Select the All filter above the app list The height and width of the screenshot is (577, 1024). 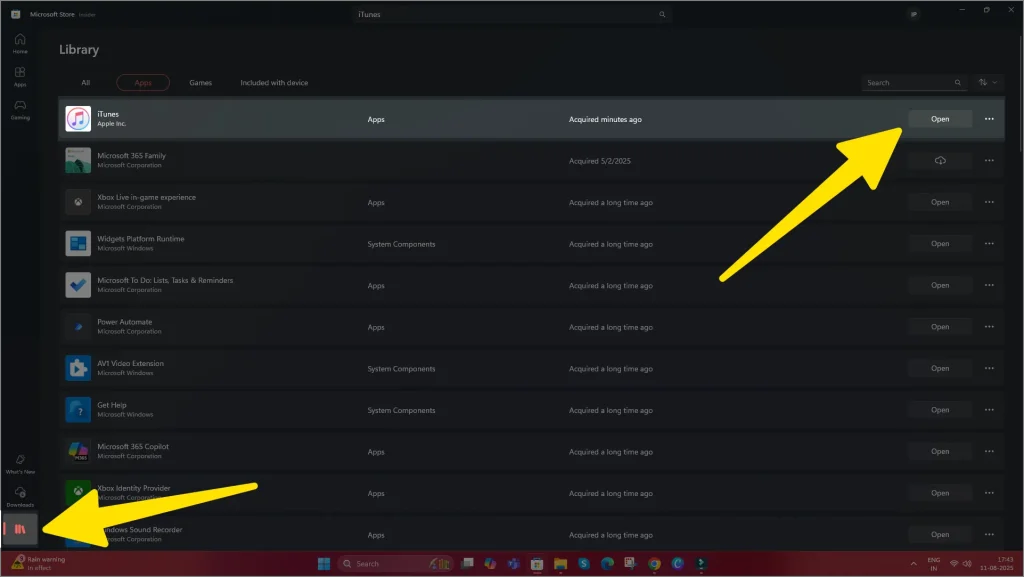coord(86,83)
